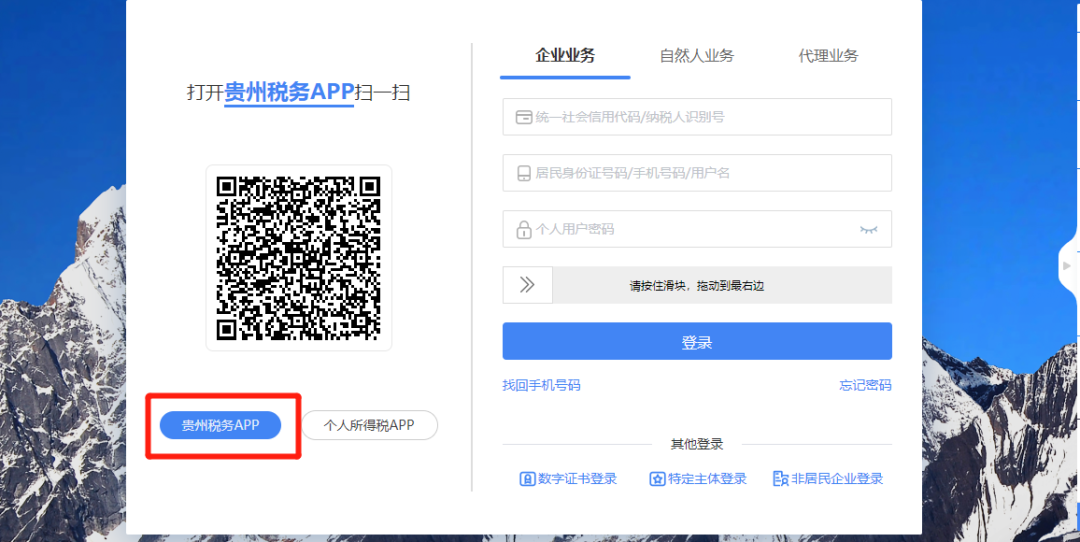The width and height of the screenshot is (1080, 542).
Task: Click the 居民身份证号码/手机号码/用户名 input field
Action: coord(697,173)
